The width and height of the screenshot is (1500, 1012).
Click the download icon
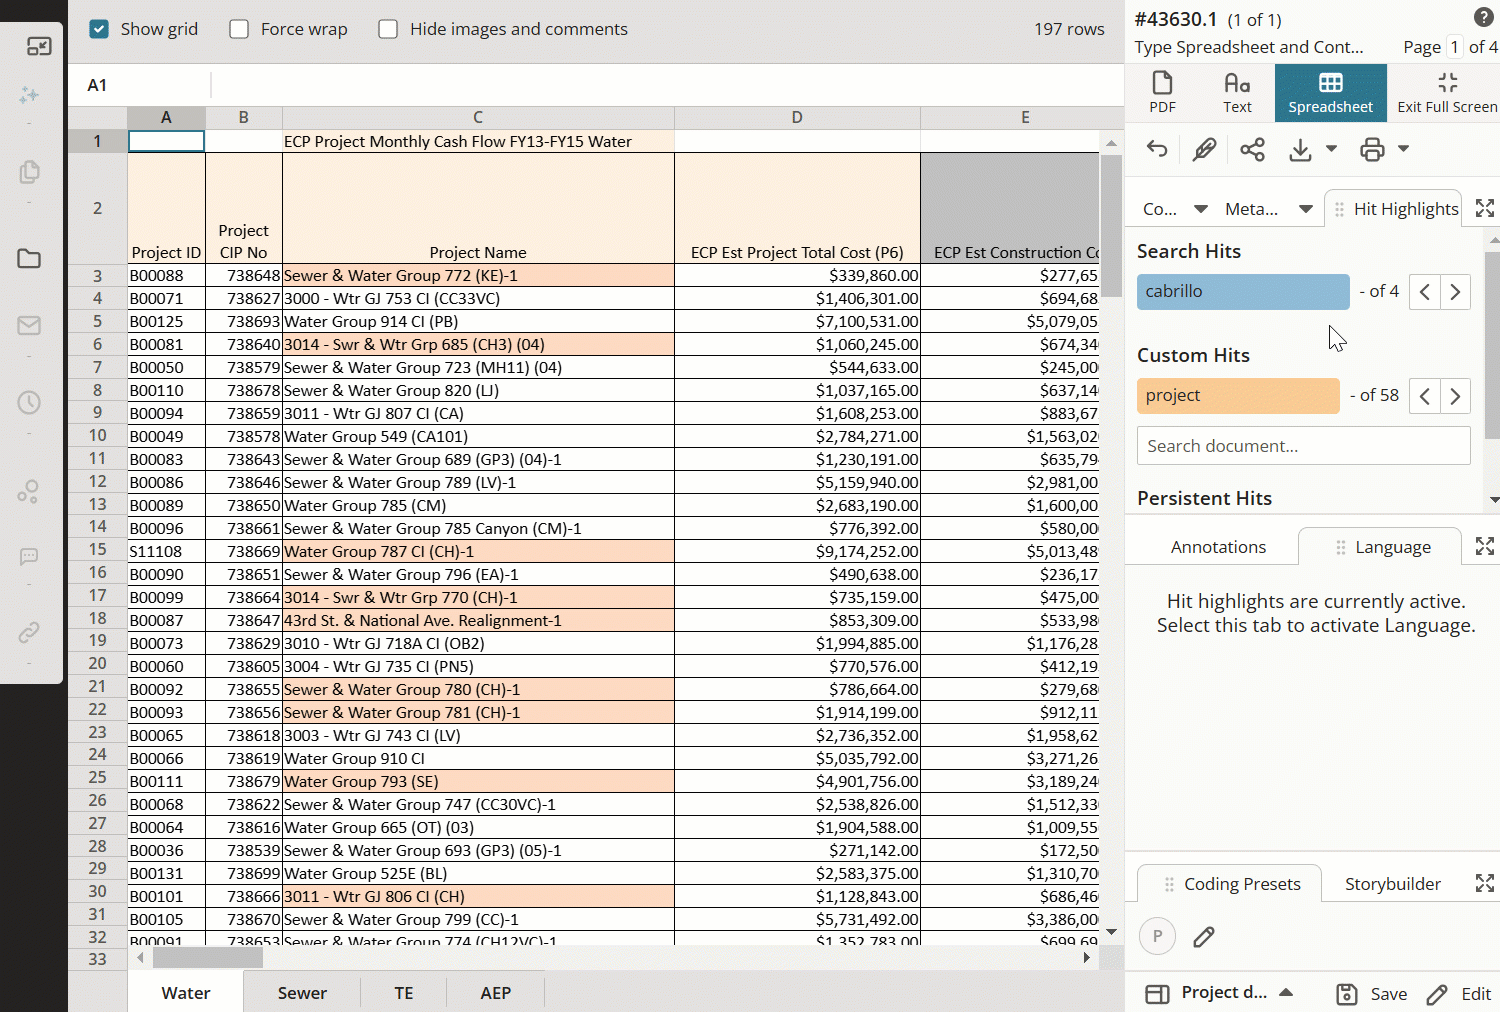pyautogui.click(x=1300, y=150)
